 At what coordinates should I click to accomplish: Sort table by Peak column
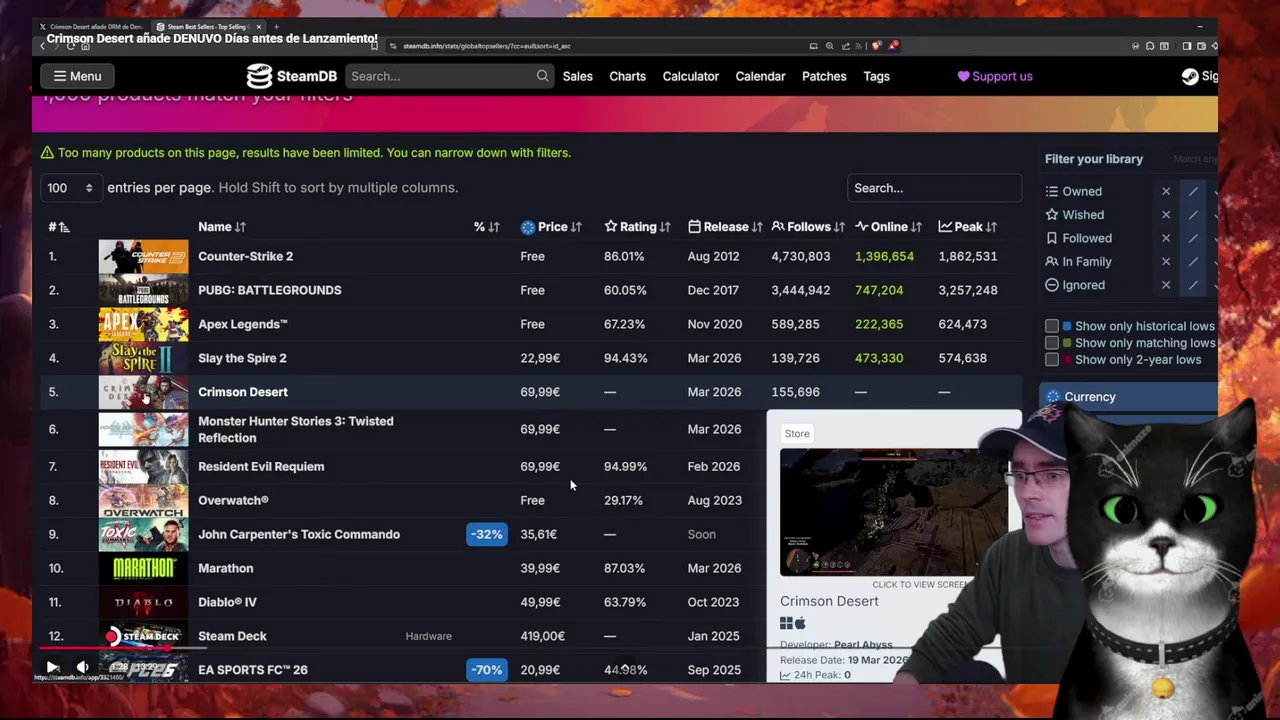pyautogui.click(x=968, y=227)
